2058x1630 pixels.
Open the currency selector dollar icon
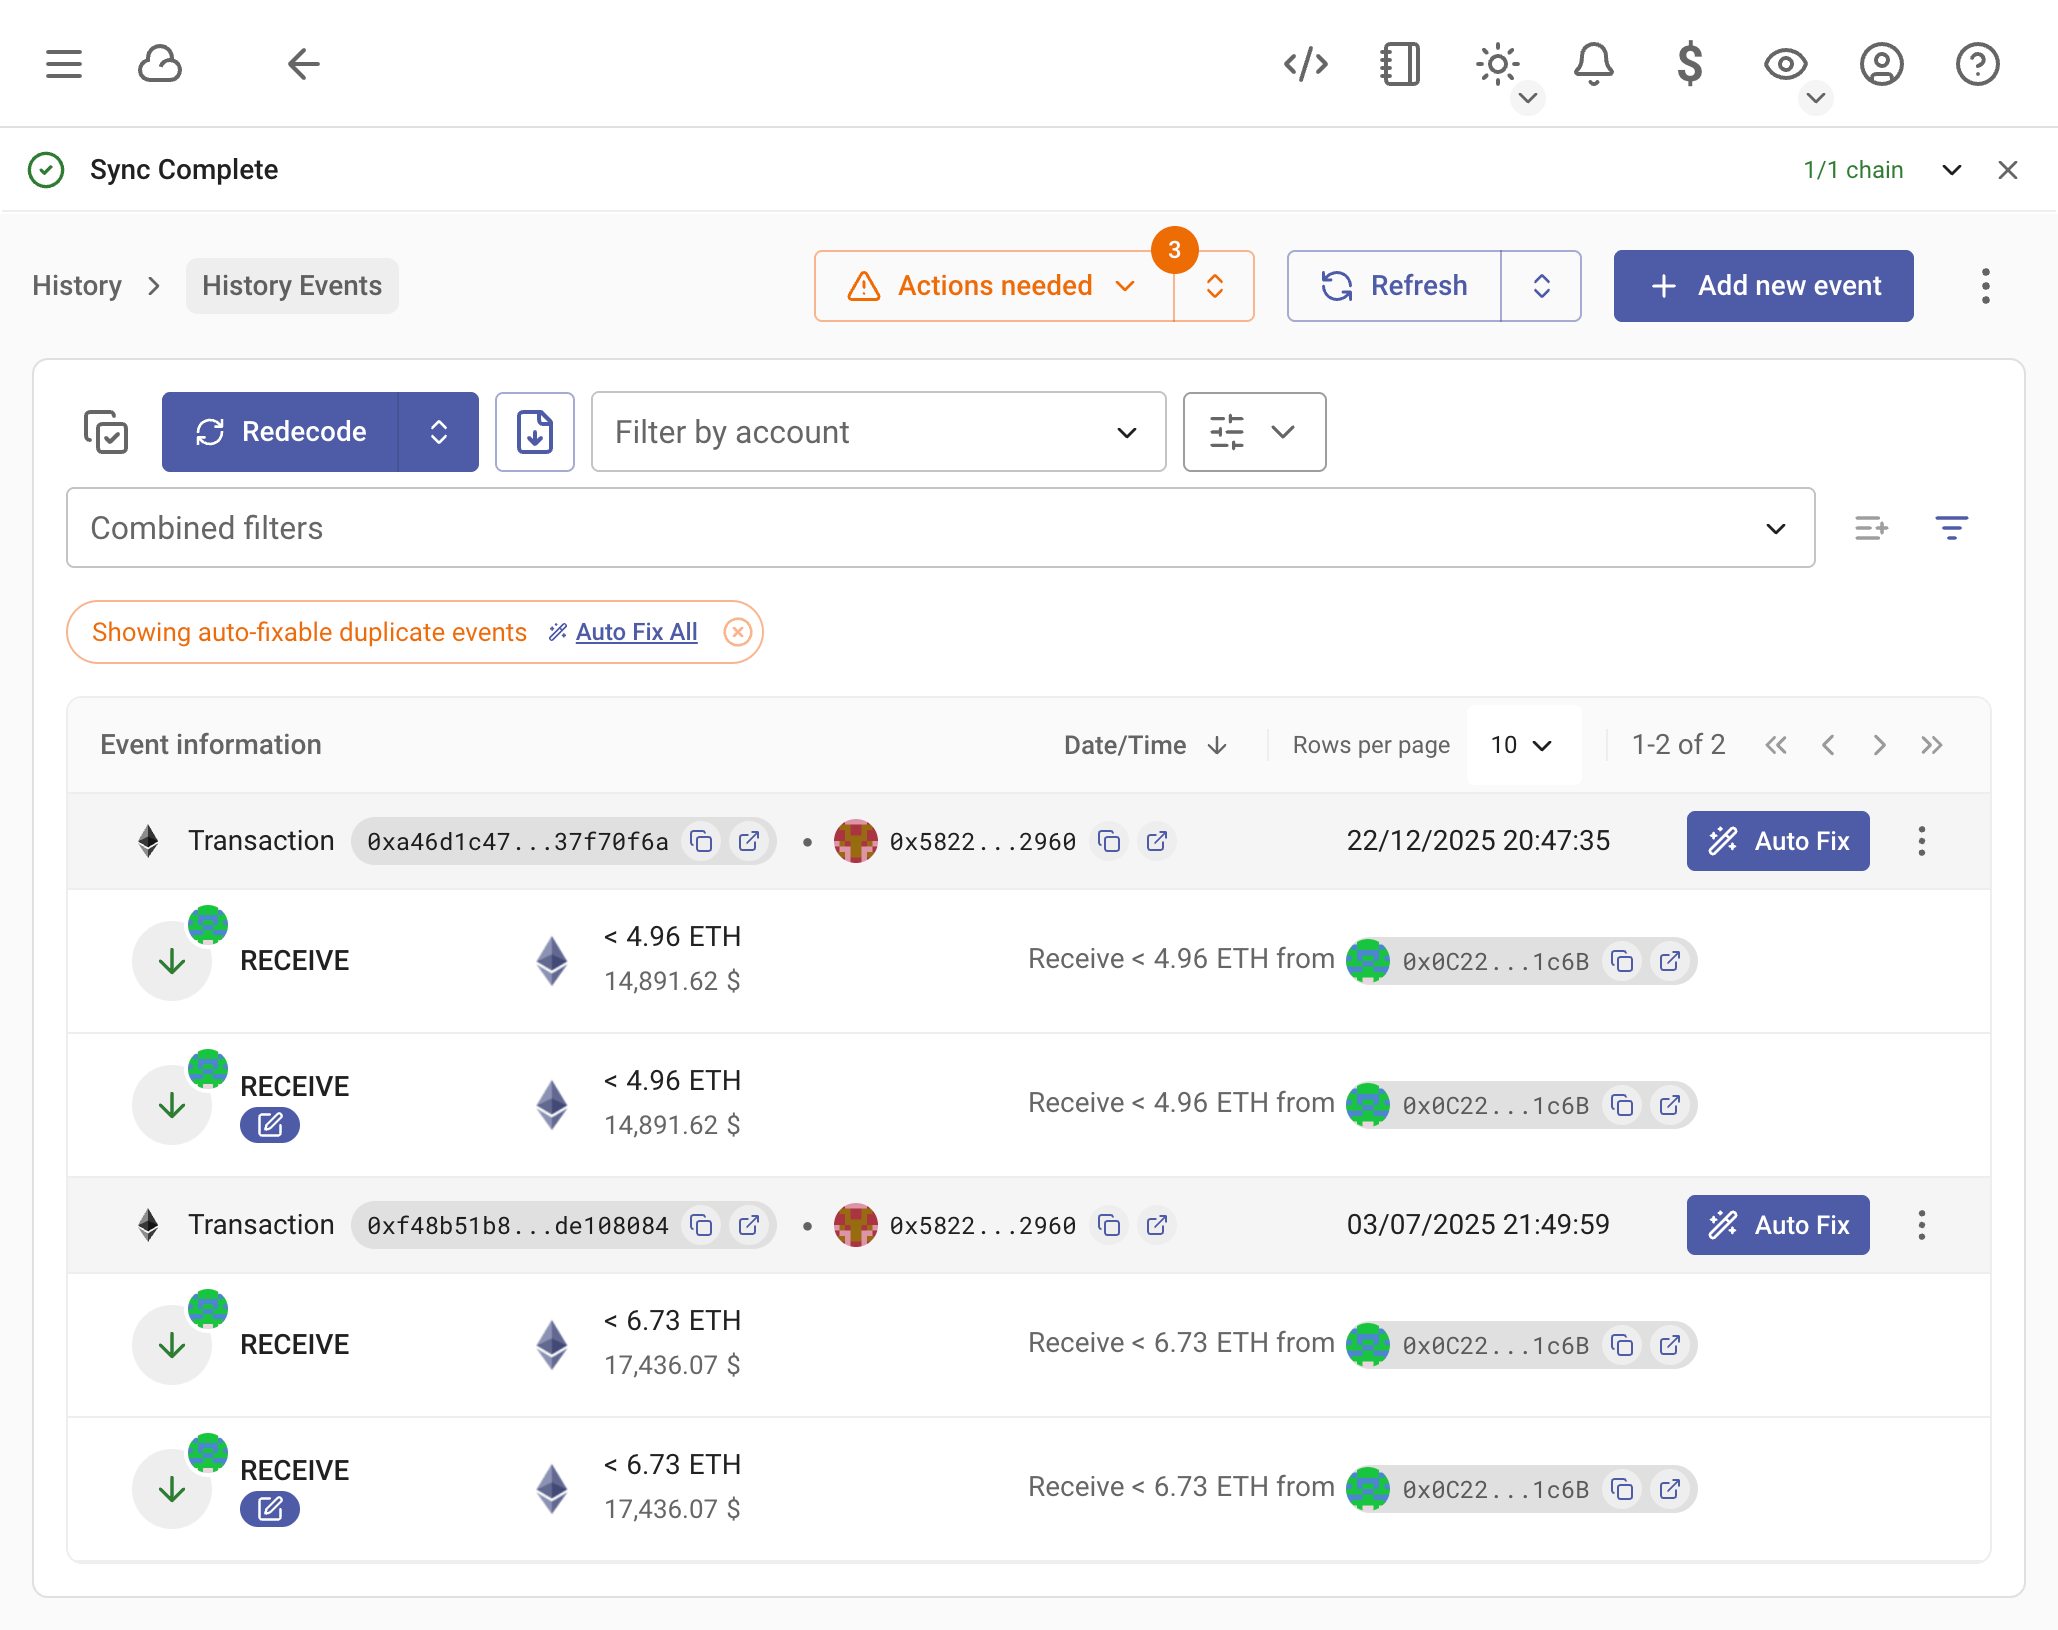click(x=1689, y=64)
